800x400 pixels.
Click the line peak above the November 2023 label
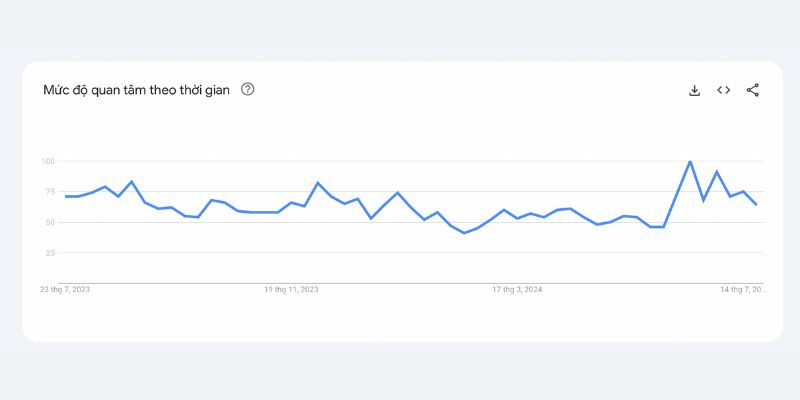pos(317,183)
